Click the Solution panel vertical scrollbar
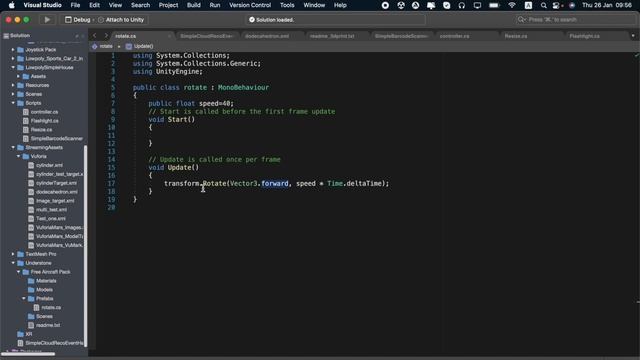Viewport: 640px width, 360px height. [x=85, y=245]
